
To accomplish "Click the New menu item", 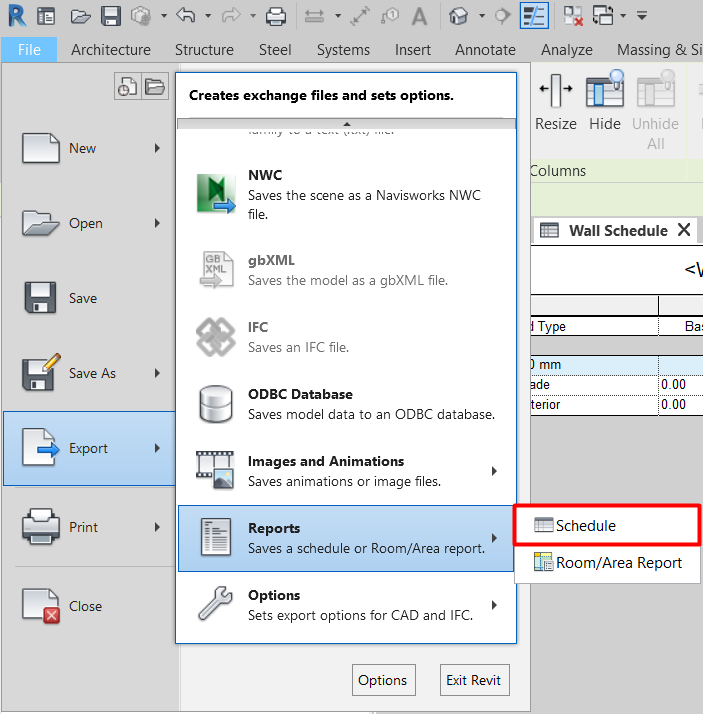I will pos(89,148).
